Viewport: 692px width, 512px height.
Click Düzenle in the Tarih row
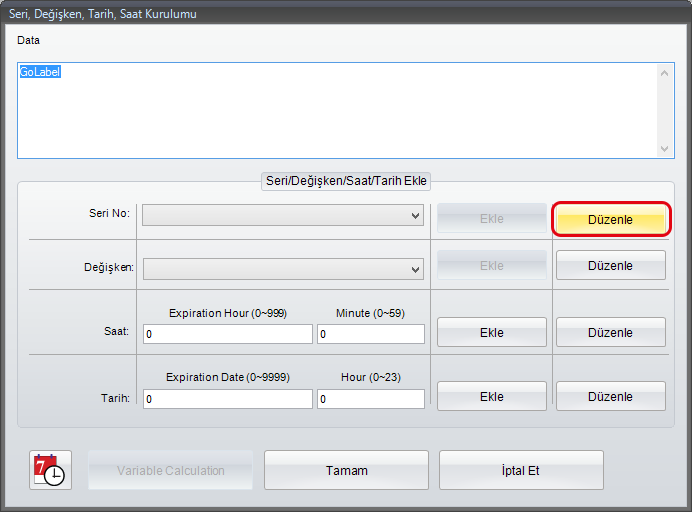click(610, 396)
